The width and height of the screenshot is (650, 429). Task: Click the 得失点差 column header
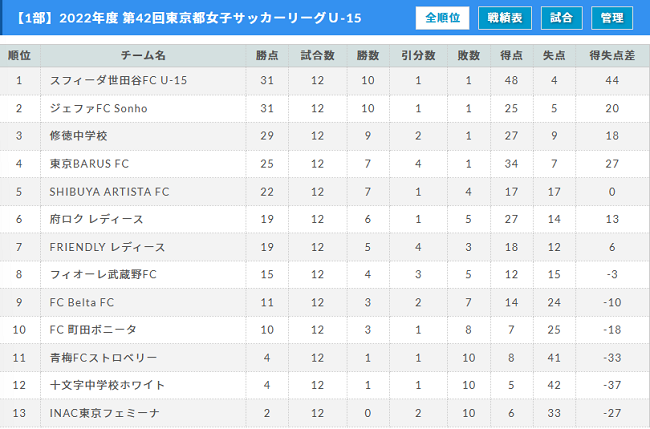(x=612, y=55)
